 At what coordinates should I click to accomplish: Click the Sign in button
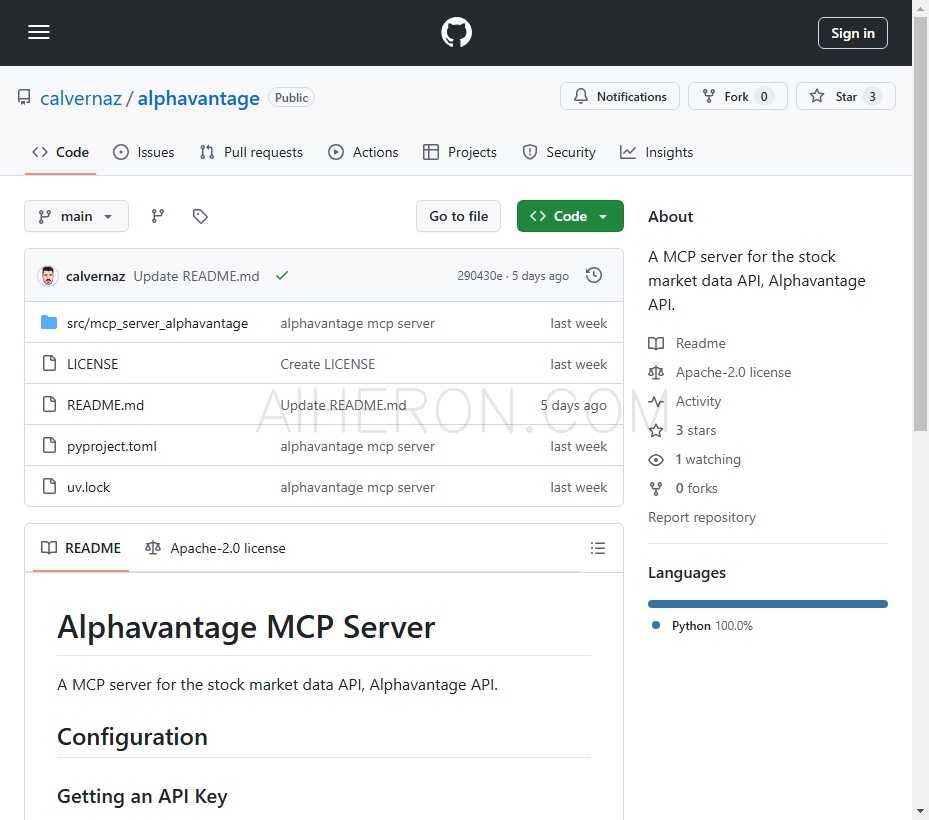(853, 33)
